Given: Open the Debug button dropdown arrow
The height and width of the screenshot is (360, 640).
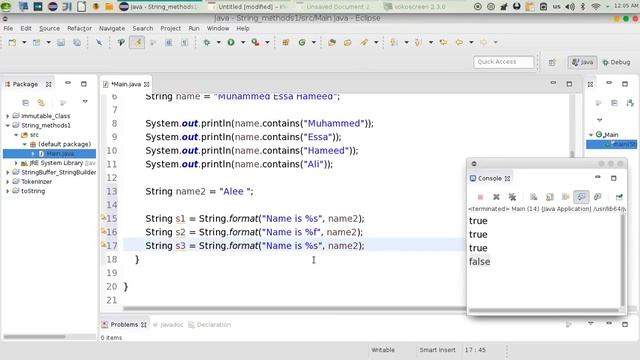Looking at the screenshot, I should coord(218,42).
